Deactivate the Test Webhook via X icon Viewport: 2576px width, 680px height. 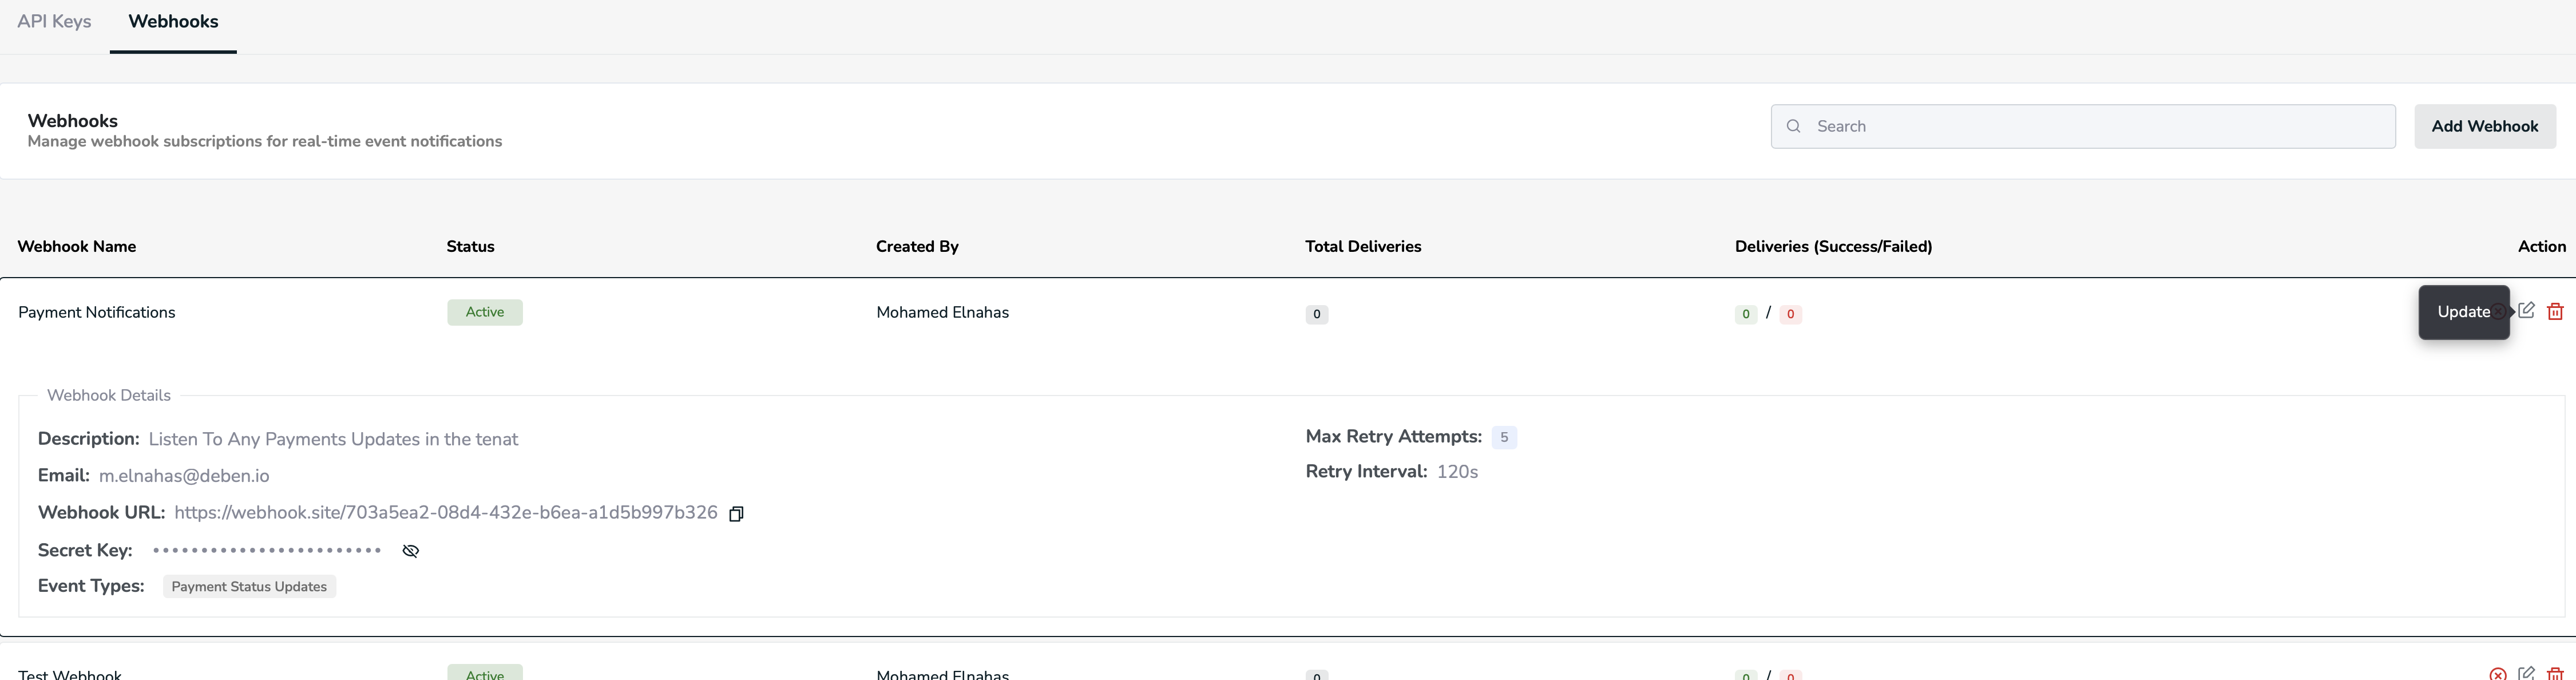(x=2498, y=674)
